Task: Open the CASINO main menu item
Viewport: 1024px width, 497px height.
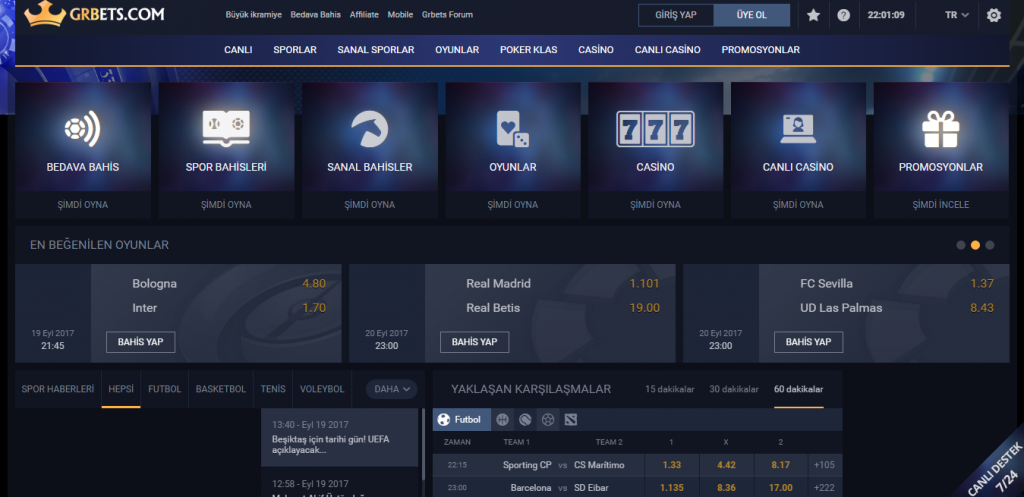Action: click(596, 50)
